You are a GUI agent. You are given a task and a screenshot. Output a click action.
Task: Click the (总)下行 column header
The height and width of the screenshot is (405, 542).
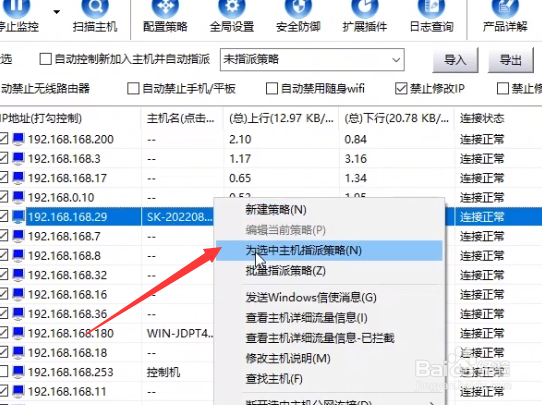(396, 119)
